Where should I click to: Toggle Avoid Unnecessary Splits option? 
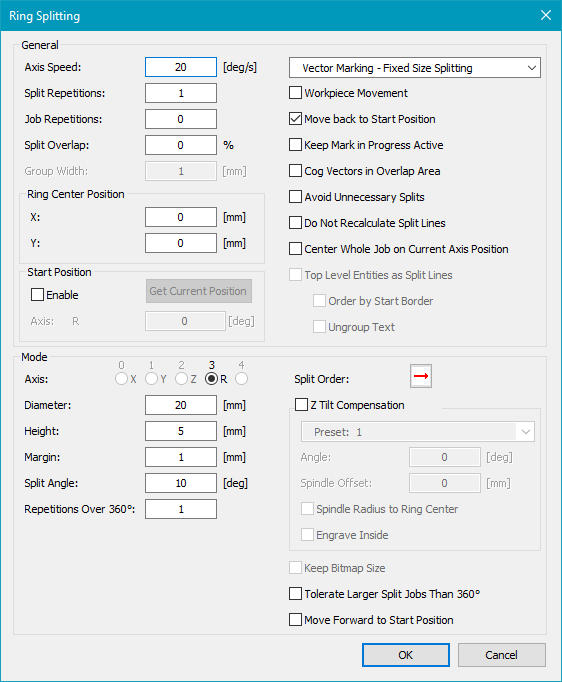[295, 197]
